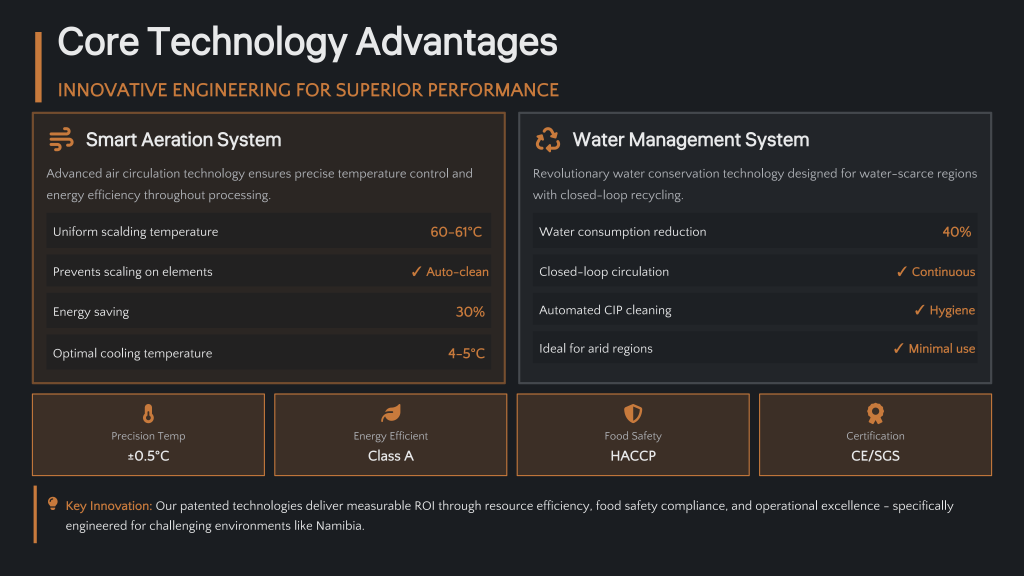1024x576 pixels.
Task: Click the Smart Aeration System heading
Action: [183, 140]
